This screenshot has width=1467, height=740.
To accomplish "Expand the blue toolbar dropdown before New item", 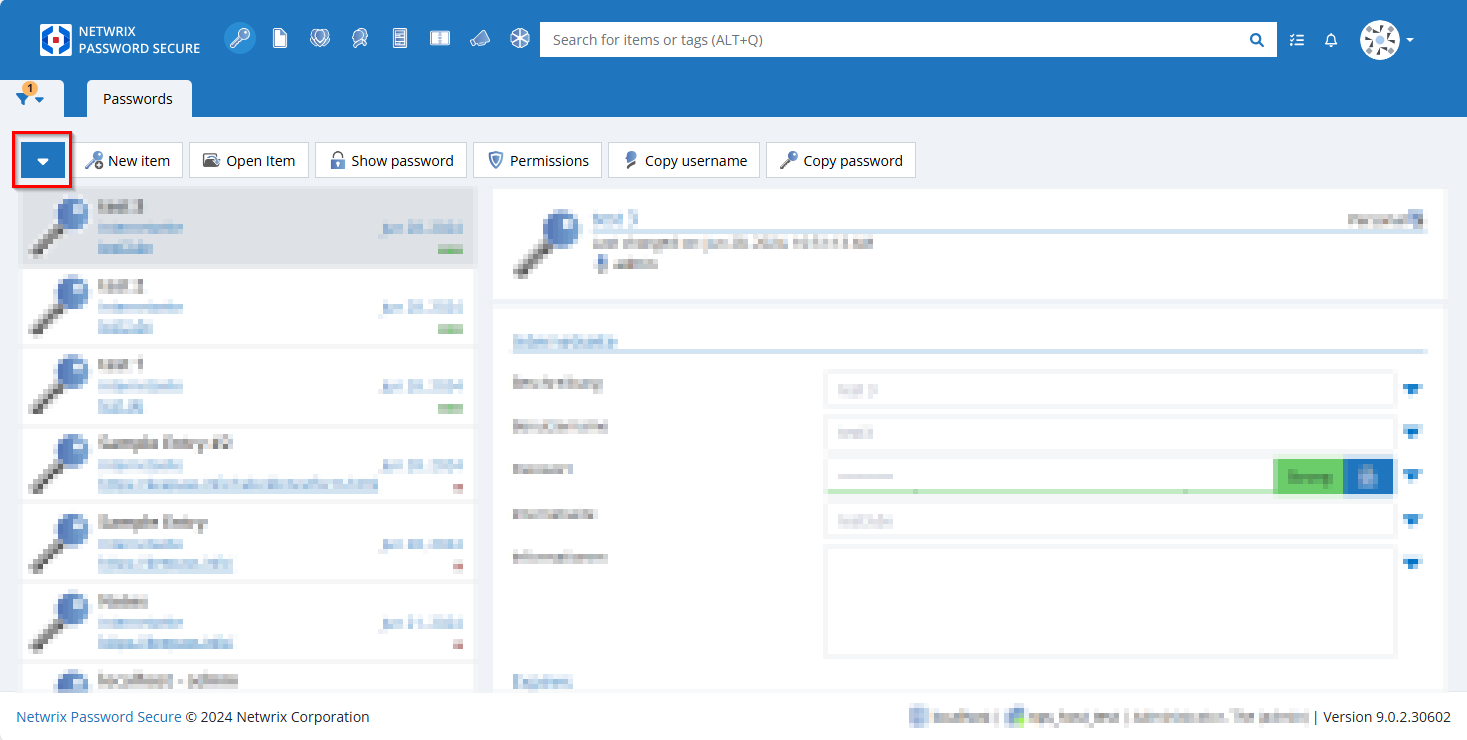I will pyautogui.click(x=43, y=160).
